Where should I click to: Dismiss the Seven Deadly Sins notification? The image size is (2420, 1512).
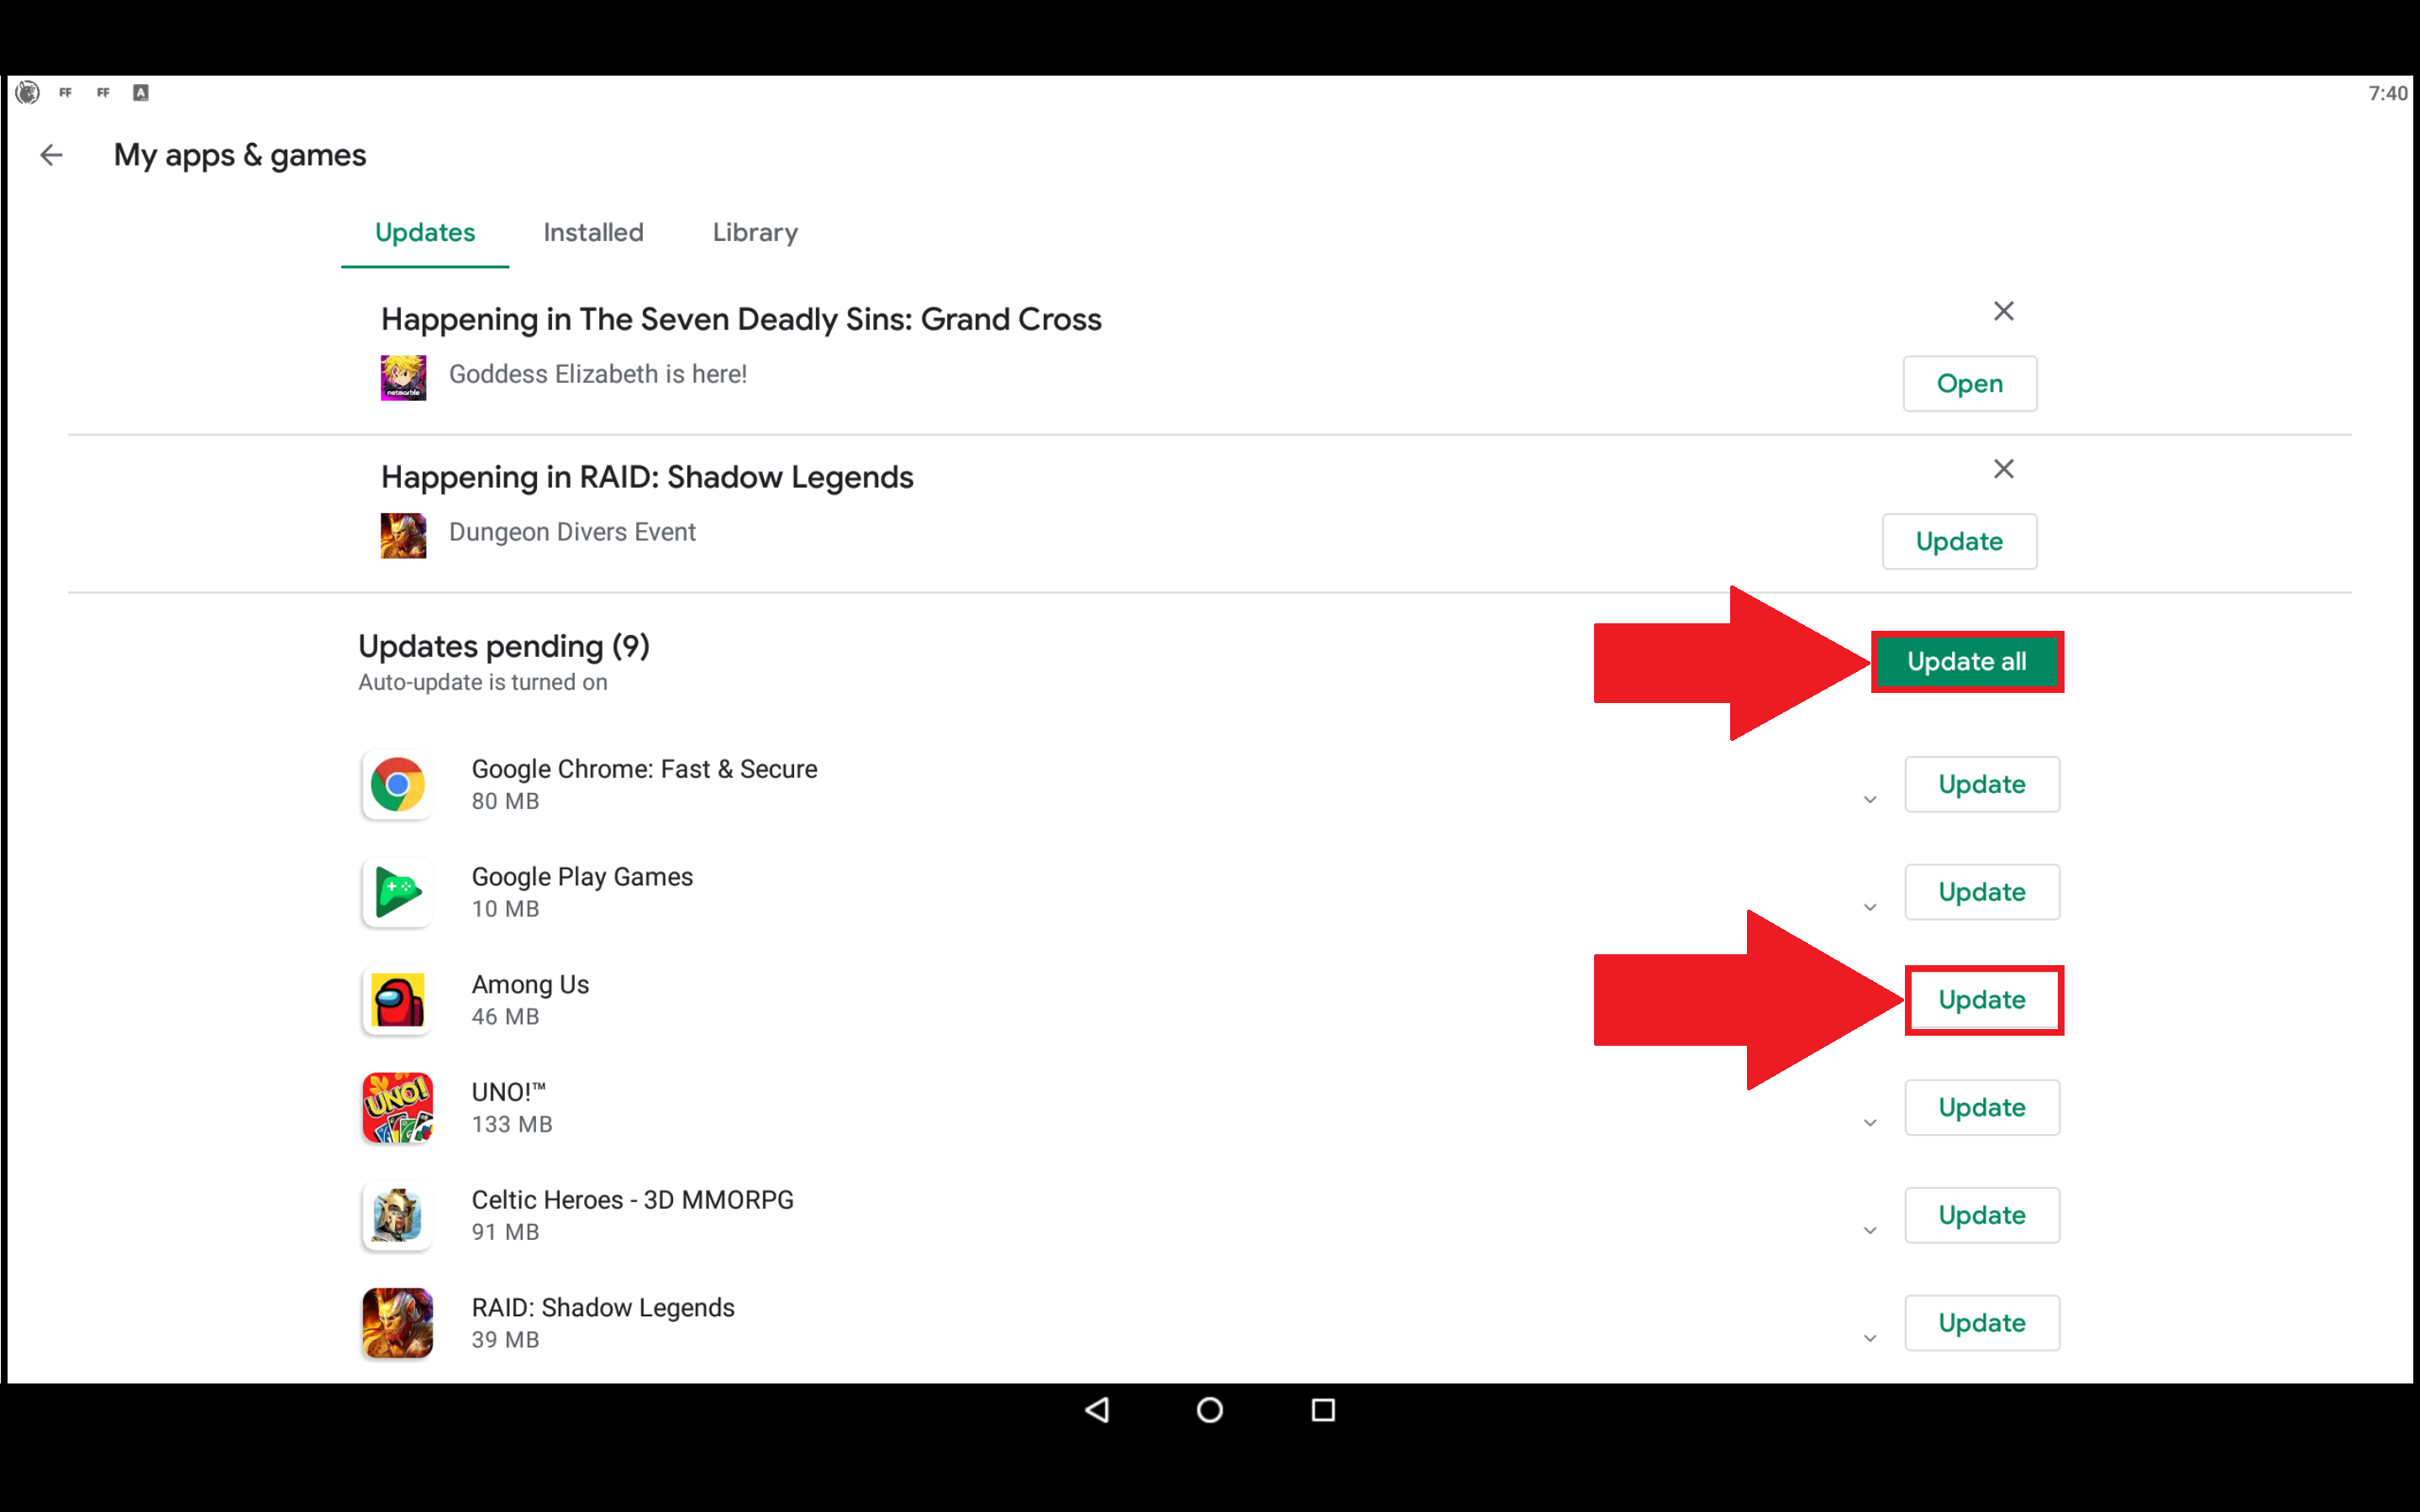click(x=2002, y=310)
